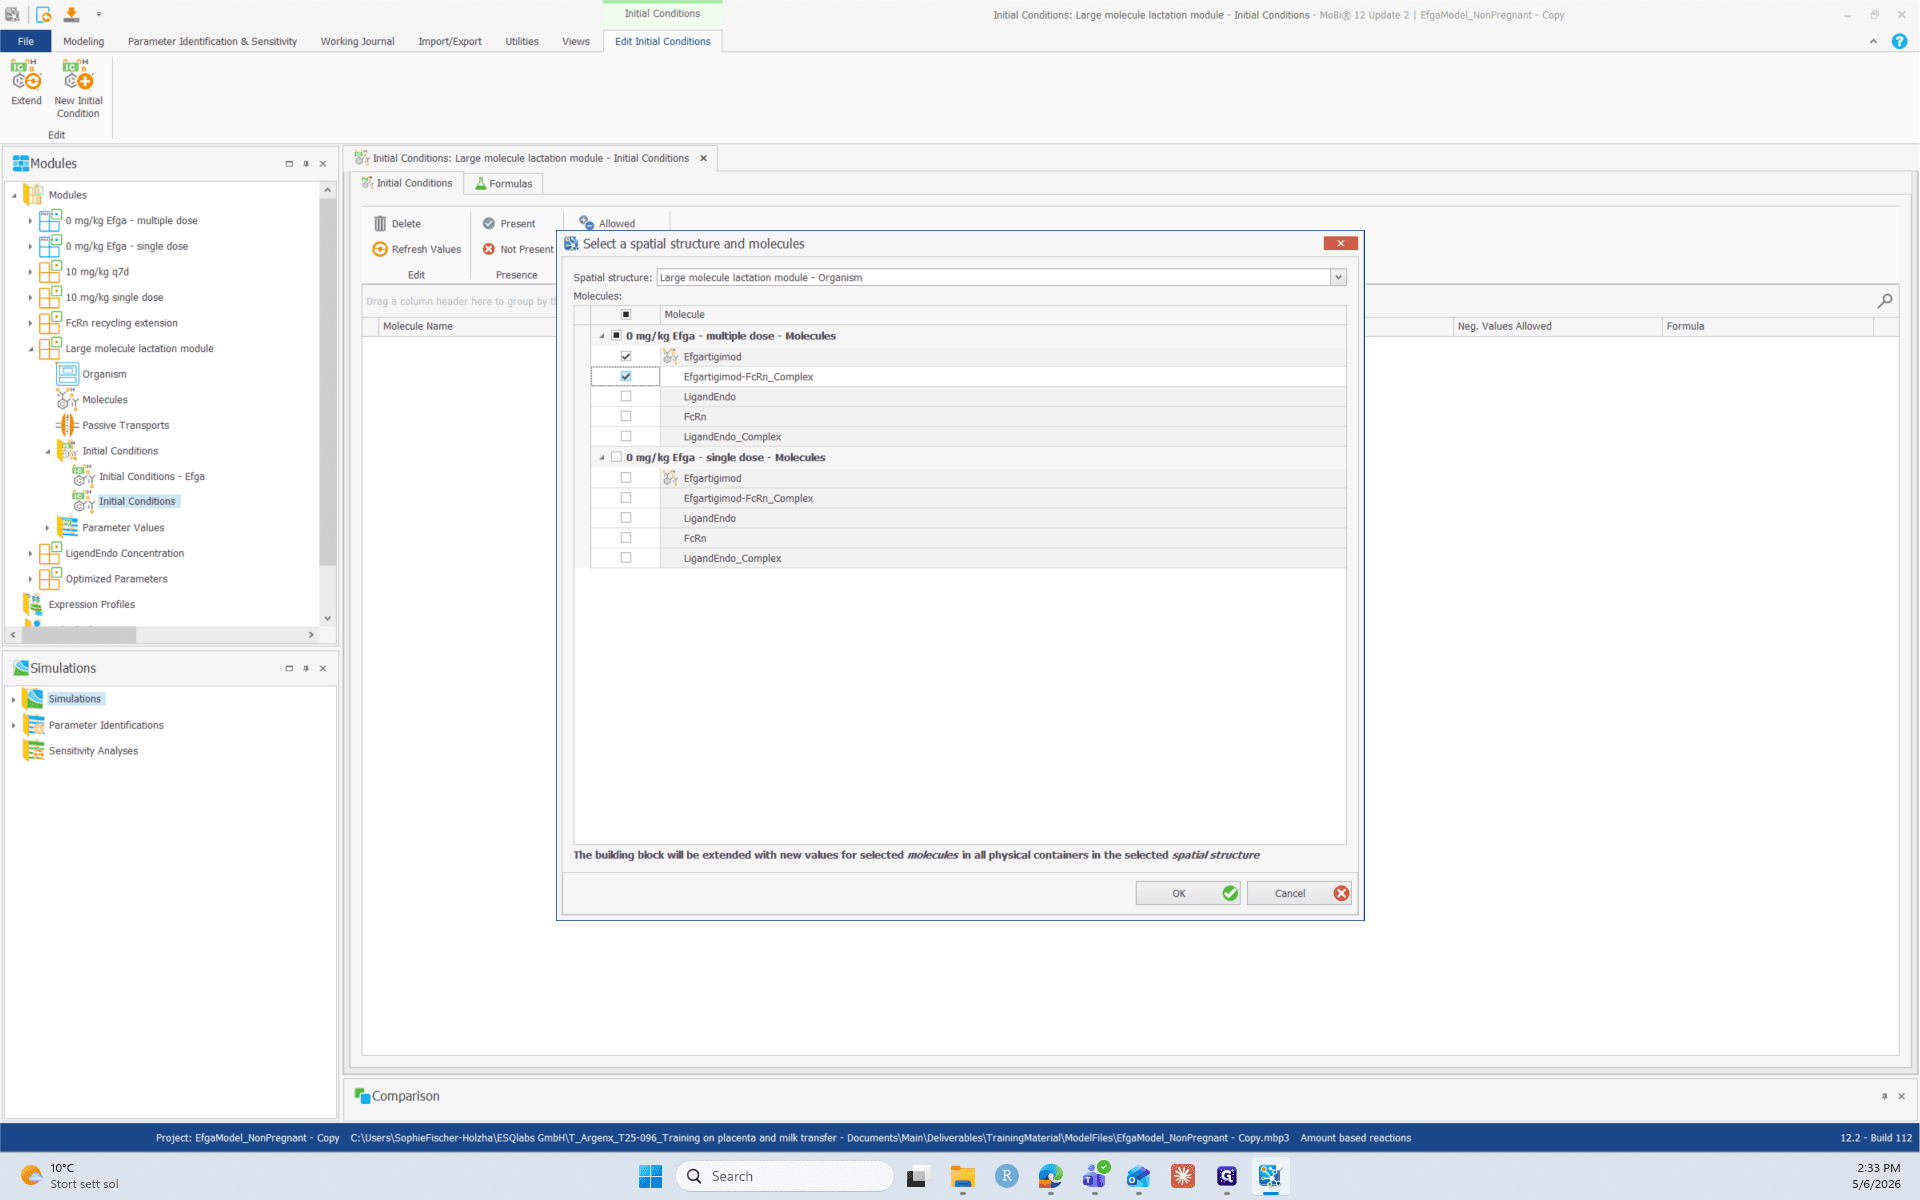The width and height of the screenshot is (1920, 1200).
Task: Uncheck Efgartigimod-FcRn_Complex under multiple dose
Action: [x=626, y=376]
